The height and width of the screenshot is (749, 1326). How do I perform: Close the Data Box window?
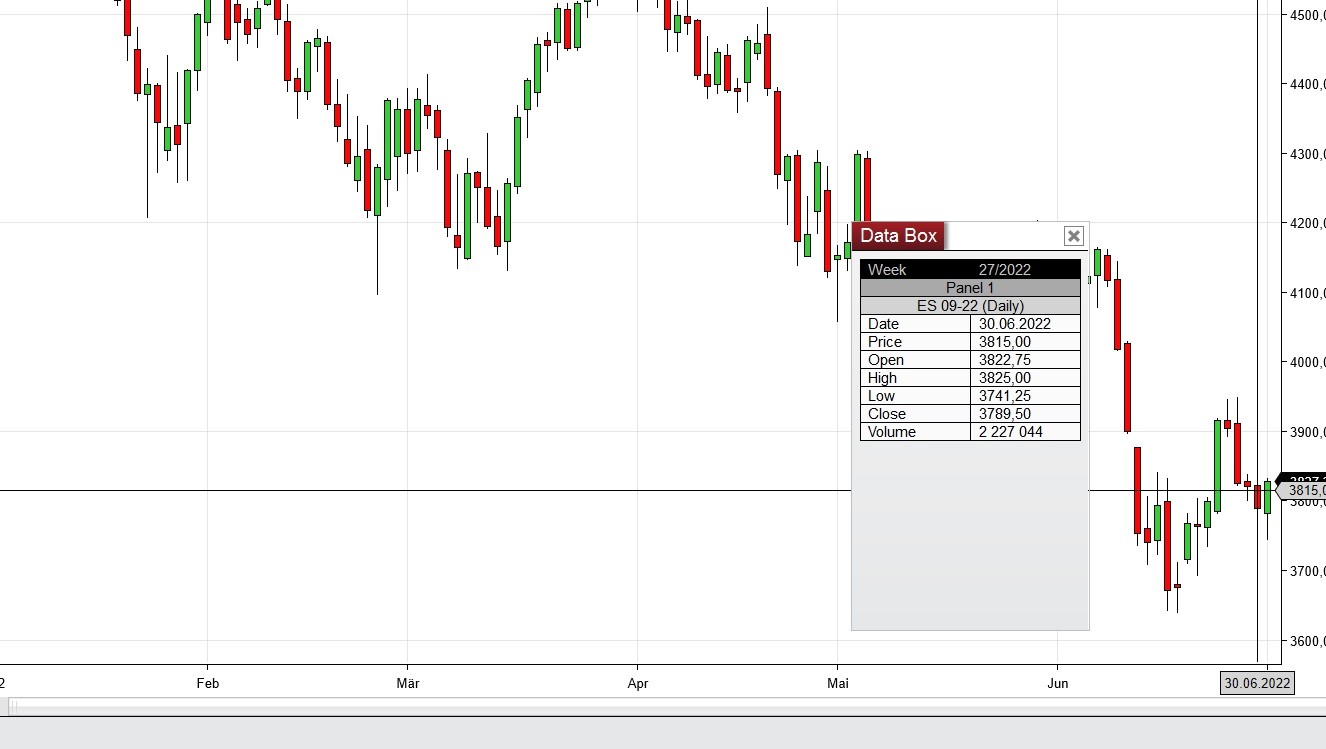tap(1073, 236)
